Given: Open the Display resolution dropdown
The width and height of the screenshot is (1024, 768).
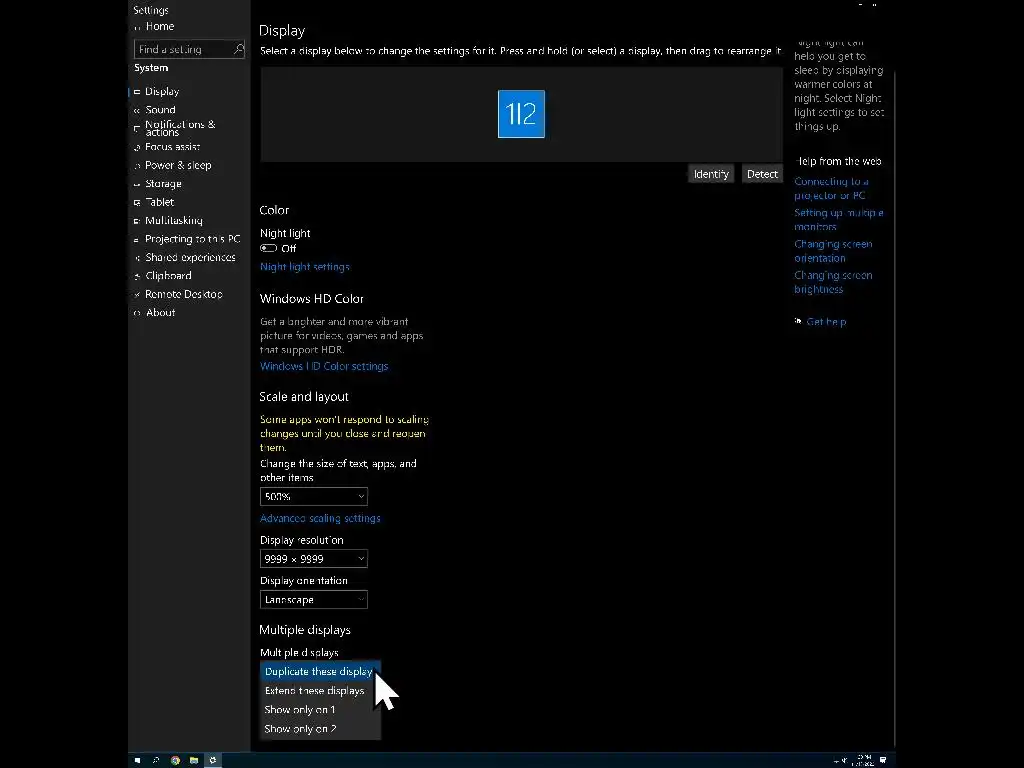Looking at the screenshot, I should 313,558.
